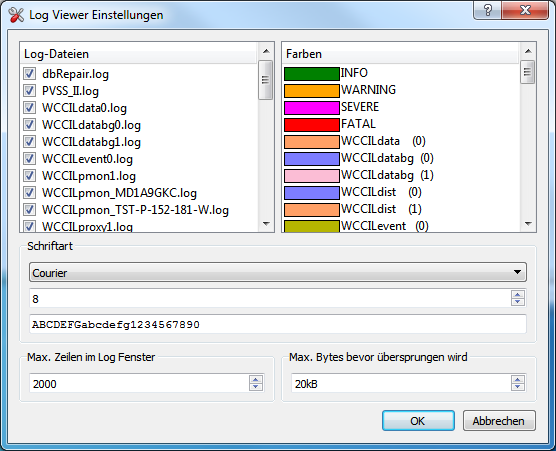Viewport: 556px width, 451px height.
Task: Click the max lines 2000 field
Action: (140, 383)
